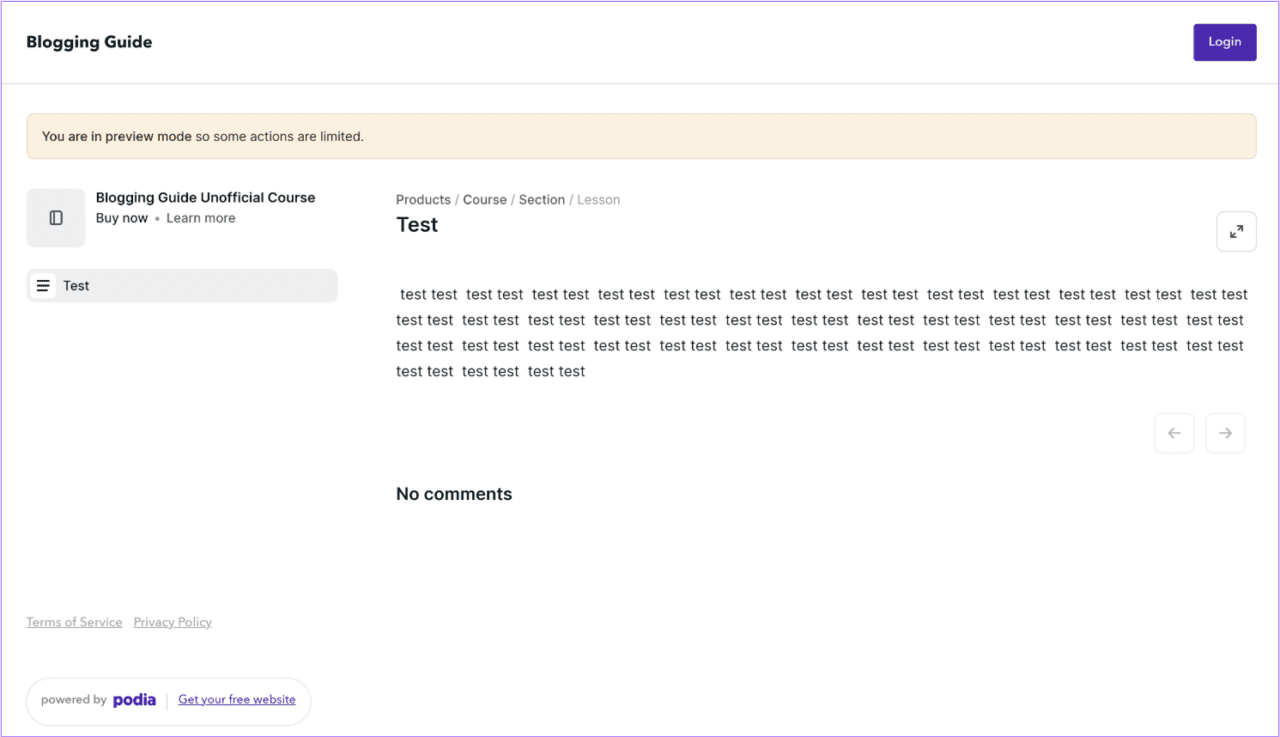Open the Products breadcrumb

pos(423,199)
